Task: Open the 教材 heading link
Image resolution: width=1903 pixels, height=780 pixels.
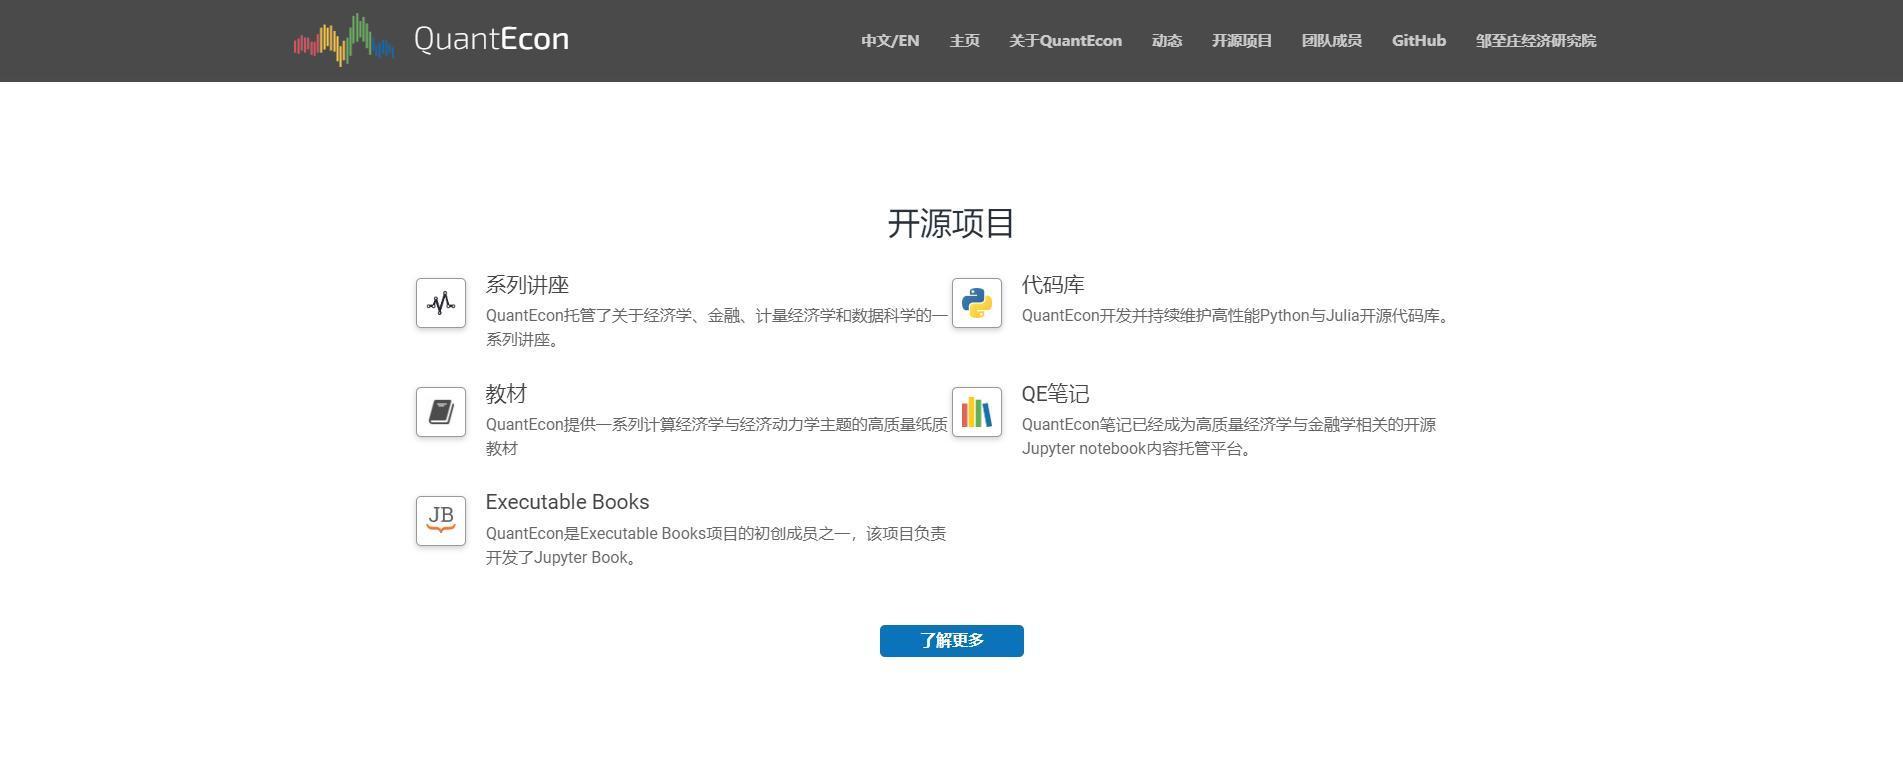Action: [x=506, y=394]
